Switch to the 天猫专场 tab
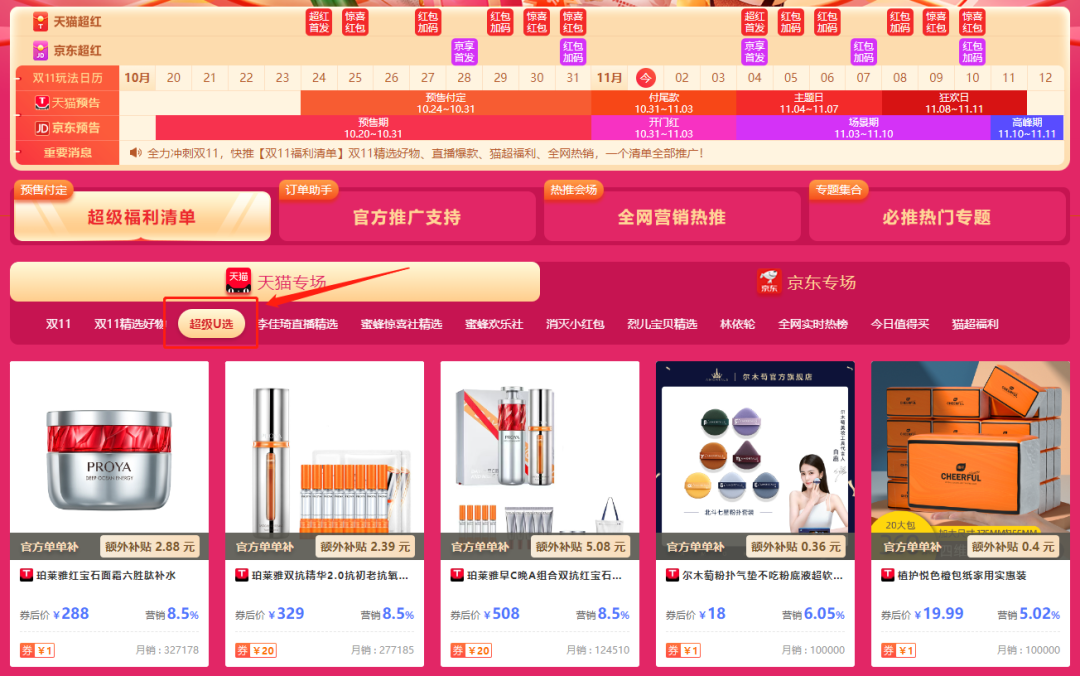The image size is (1080, 676). (275, 282)
